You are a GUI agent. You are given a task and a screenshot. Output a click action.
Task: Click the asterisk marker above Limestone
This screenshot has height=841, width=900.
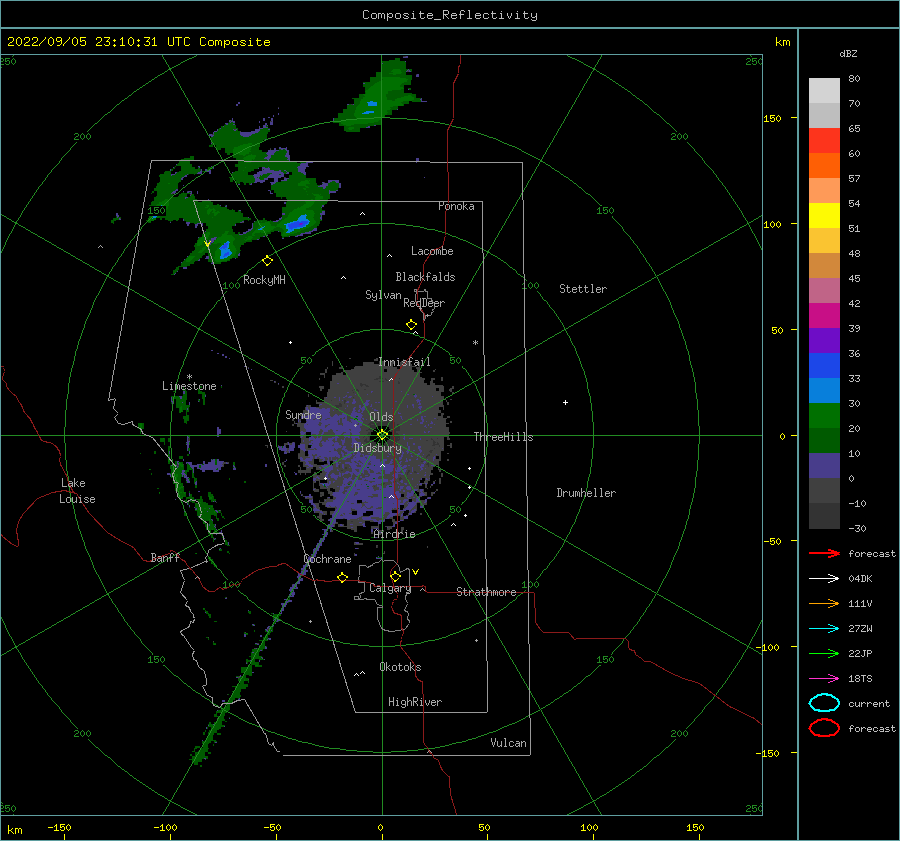click(x=189, y=377)
